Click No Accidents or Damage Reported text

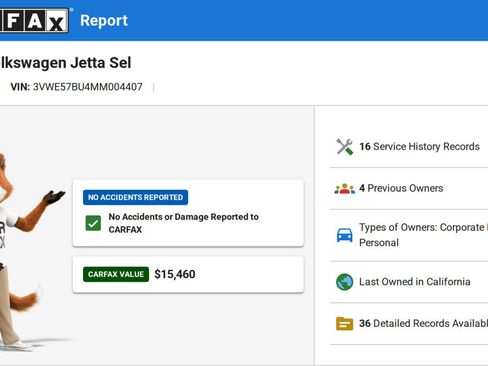pos(184,223)
